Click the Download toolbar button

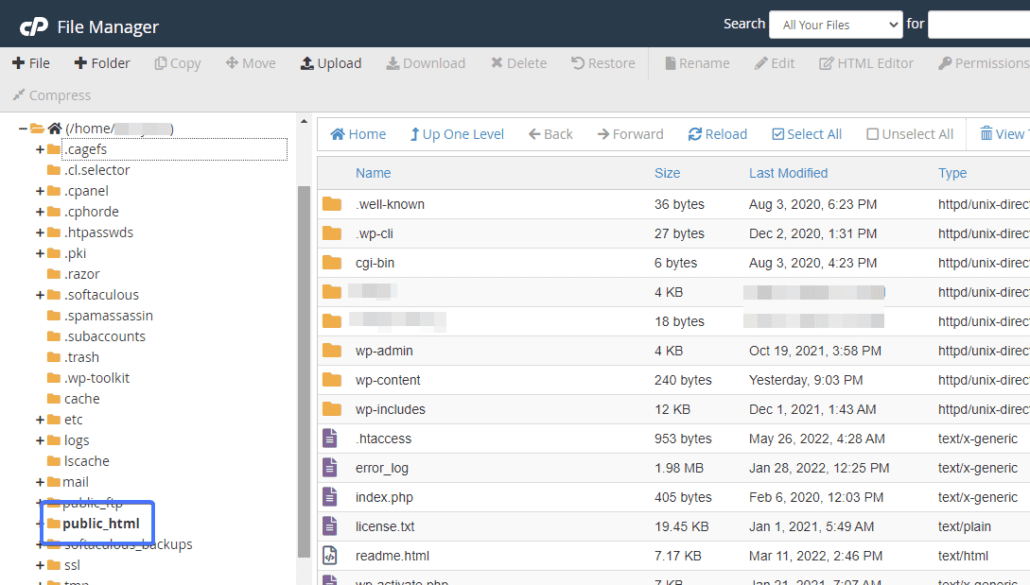tap(426, 63)
